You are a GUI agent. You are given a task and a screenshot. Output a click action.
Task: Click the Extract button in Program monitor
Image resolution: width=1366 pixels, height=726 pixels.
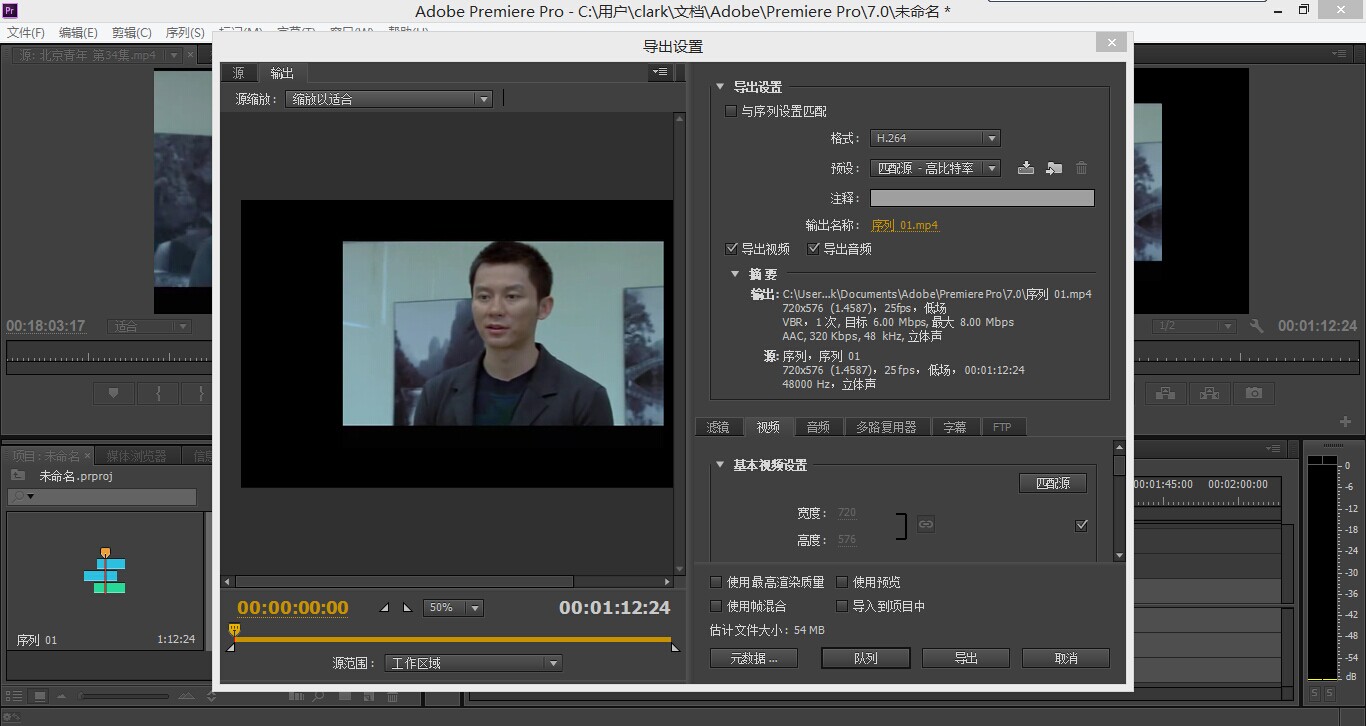(x=1210, y=394)
